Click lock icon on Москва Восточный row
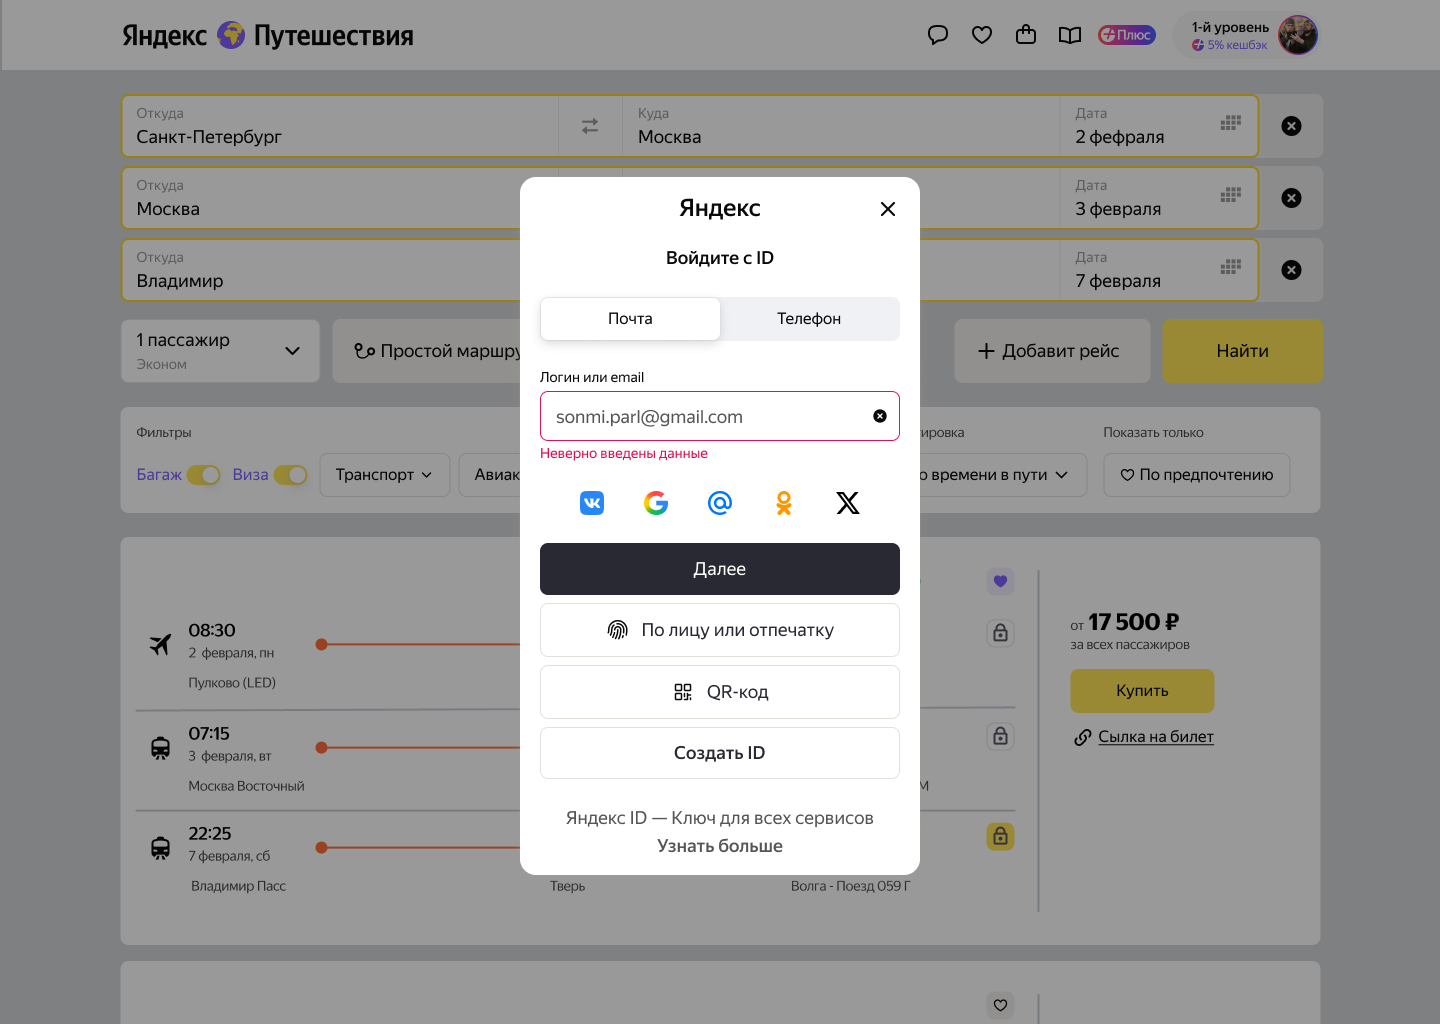 pos(1001,736)
